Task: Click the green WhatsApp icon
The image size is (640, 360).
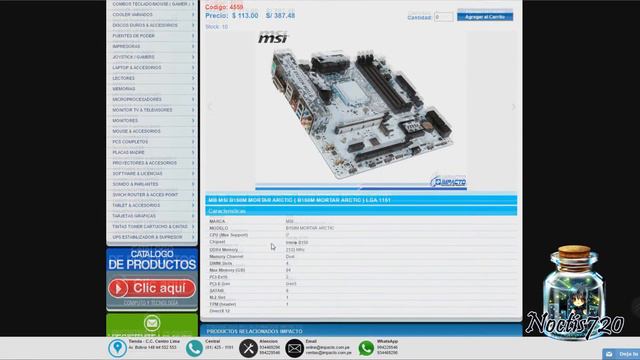Action: pos(366,348)
